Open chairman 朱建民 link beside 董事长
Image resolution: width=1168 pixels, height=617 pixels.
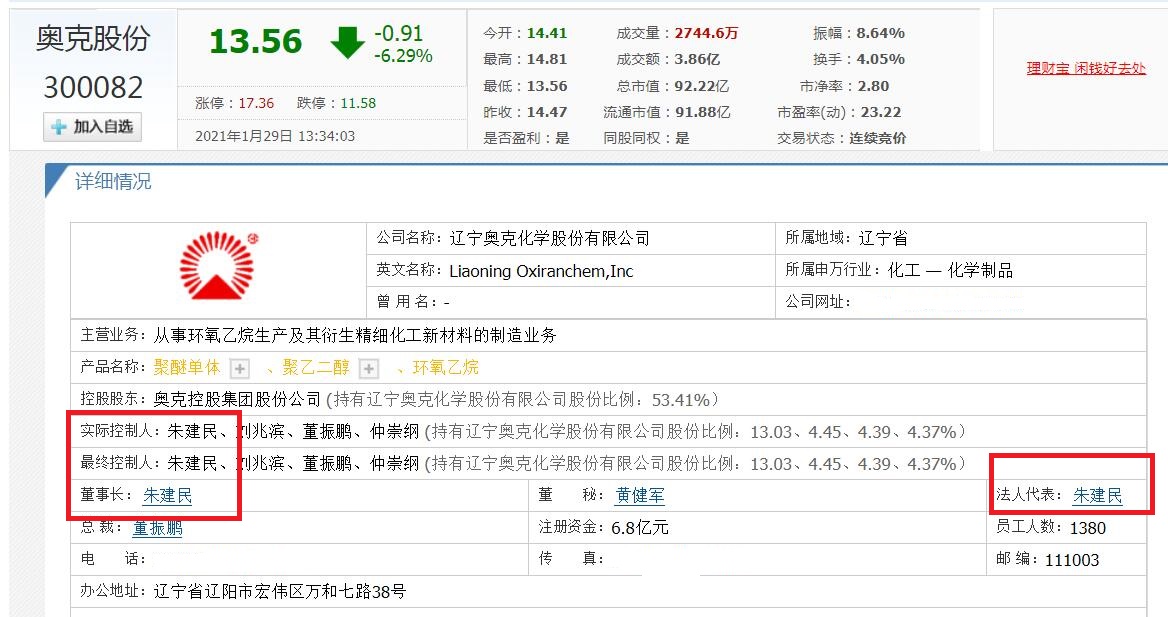tap(168, 496)
